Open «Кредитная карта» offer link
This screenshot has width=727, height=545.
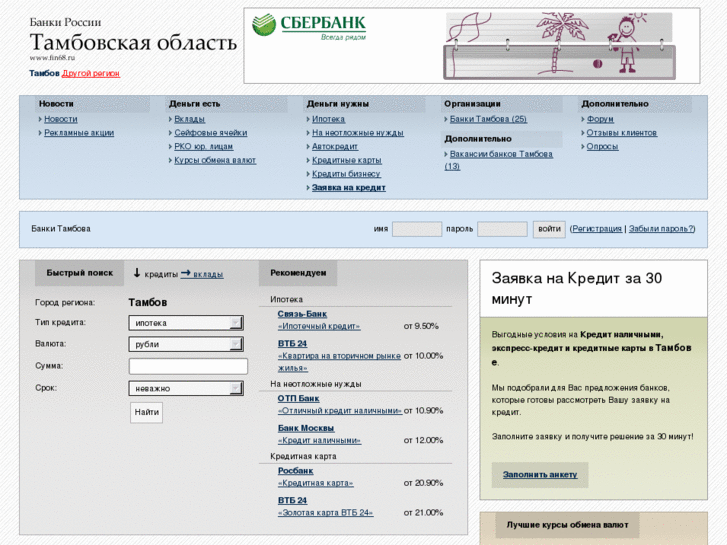pos(315,483)
